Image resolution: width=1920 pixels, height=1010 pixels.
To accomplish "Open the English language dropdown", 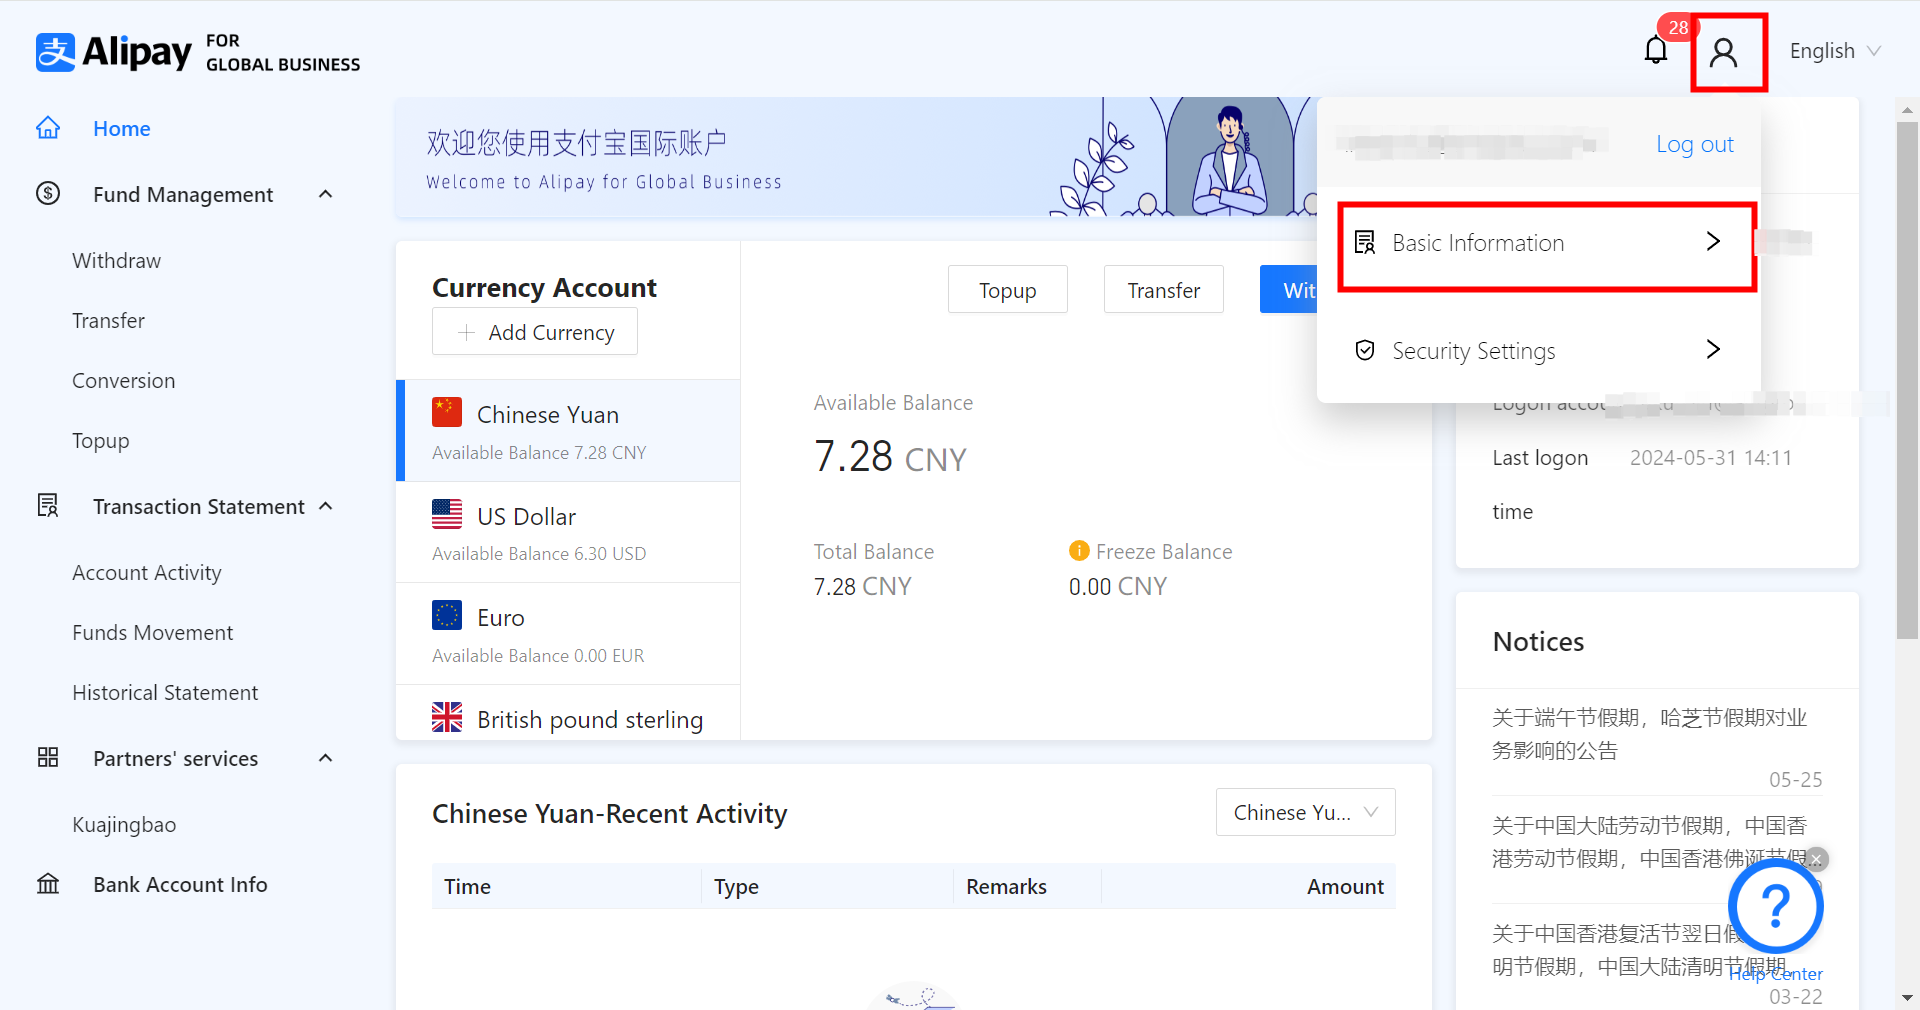I will pos(1834,51).
